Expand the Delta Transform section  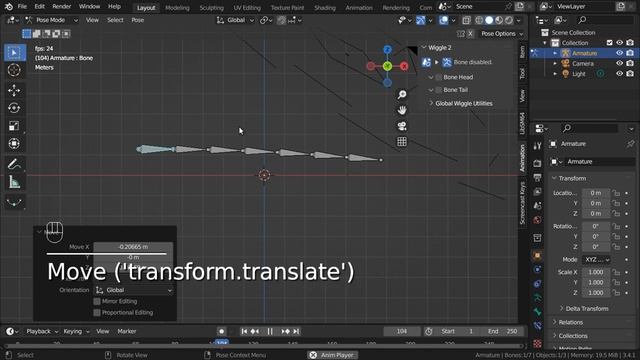tap(587, 309)
